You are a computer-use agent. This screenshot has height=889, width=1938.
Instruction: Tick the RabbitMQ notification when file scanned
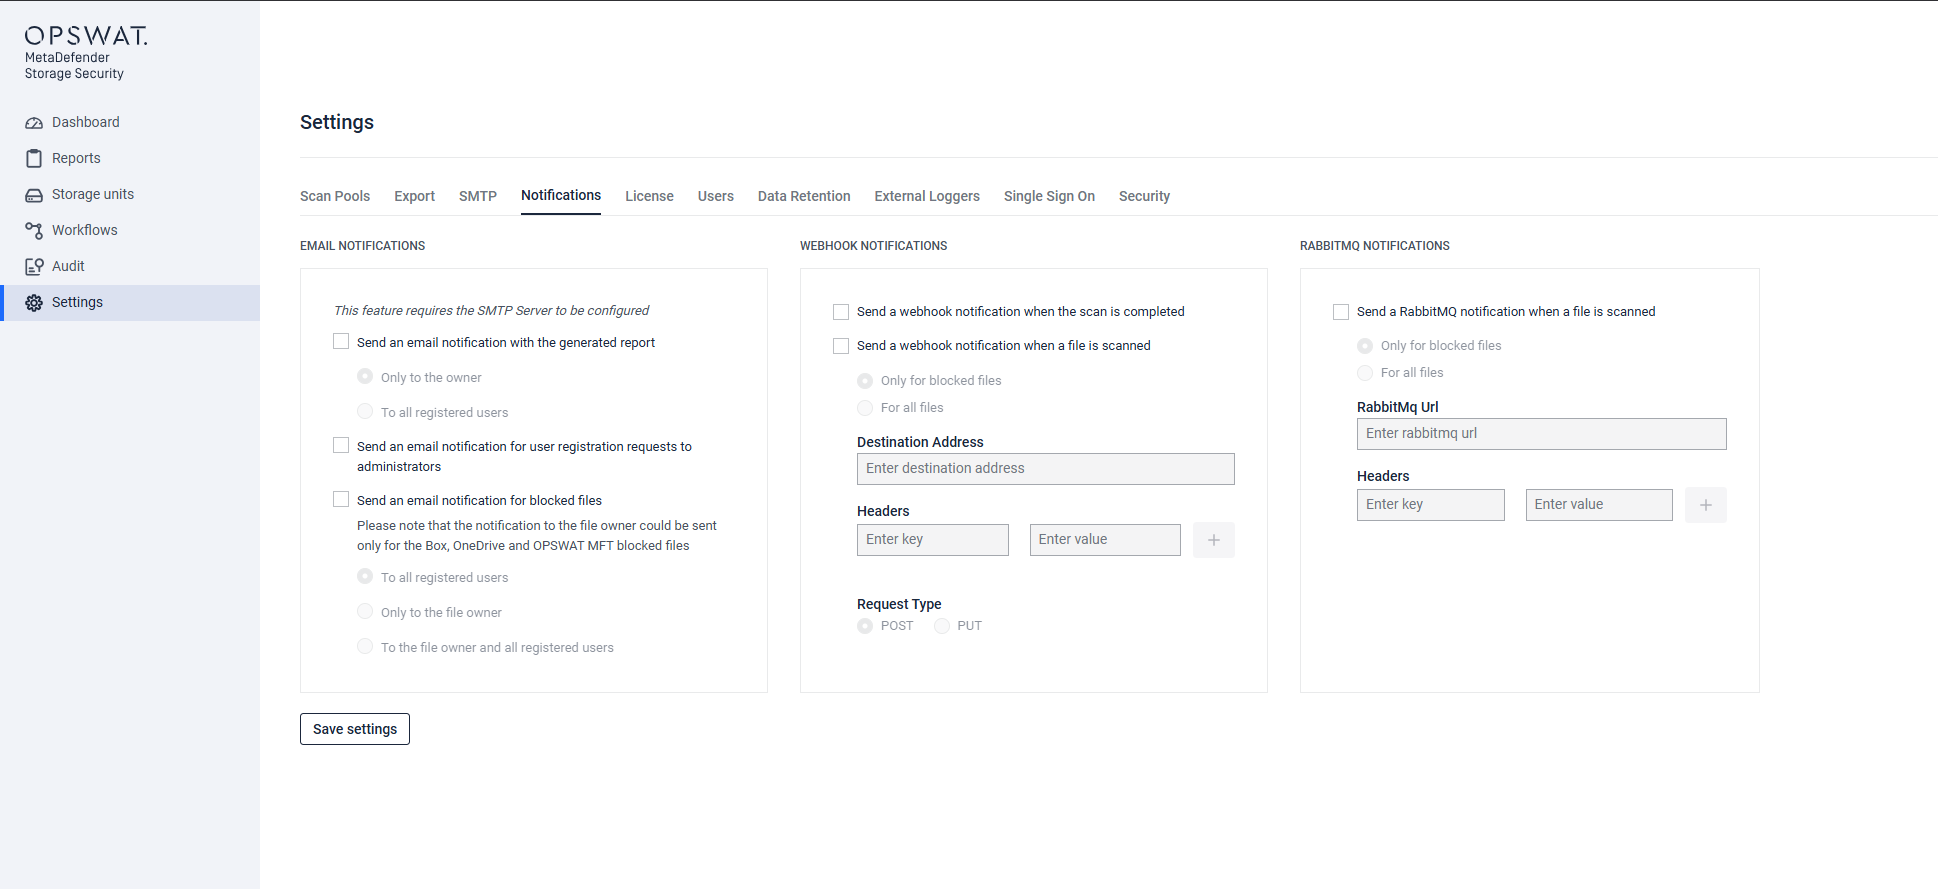1341,312
